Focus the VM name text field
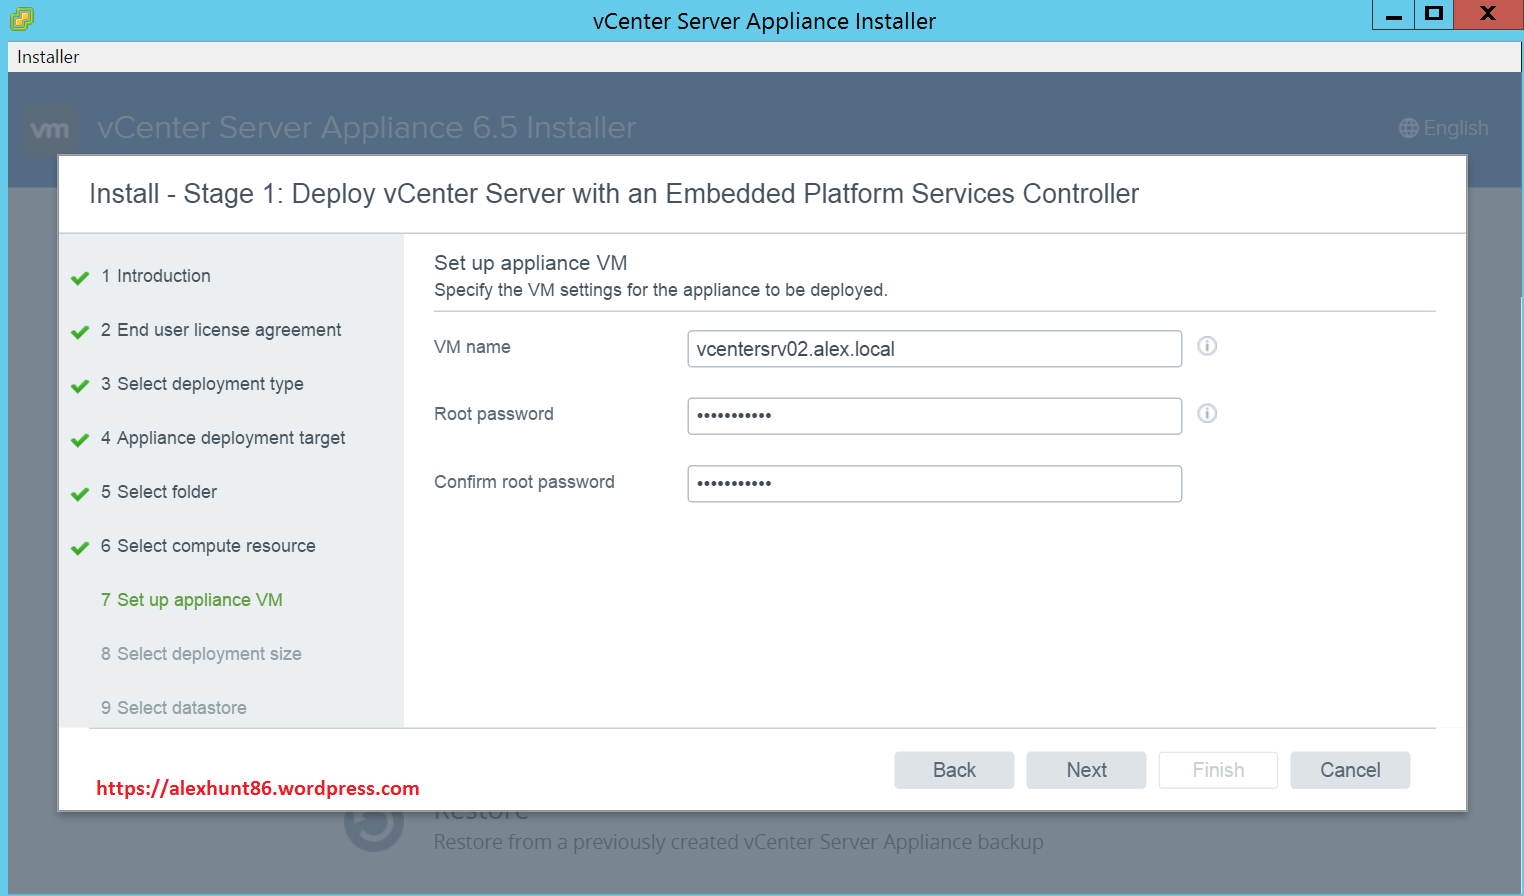This screenshot has height=896, width=1524. coord(934,349)
